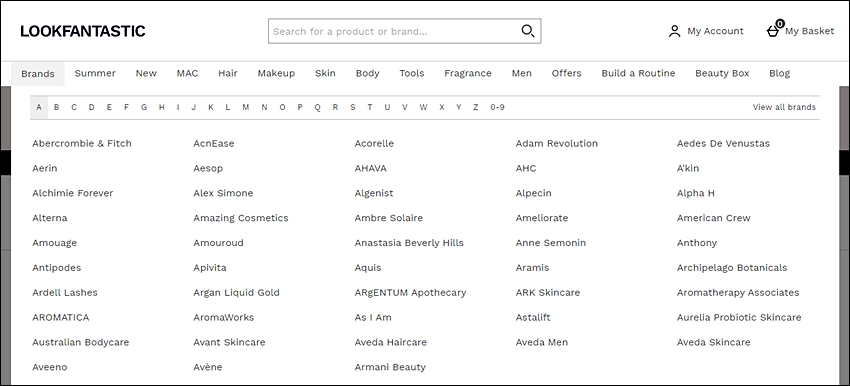
Task: Open Aromatherapy Associates brand
Action: click(x=738, y=293)
